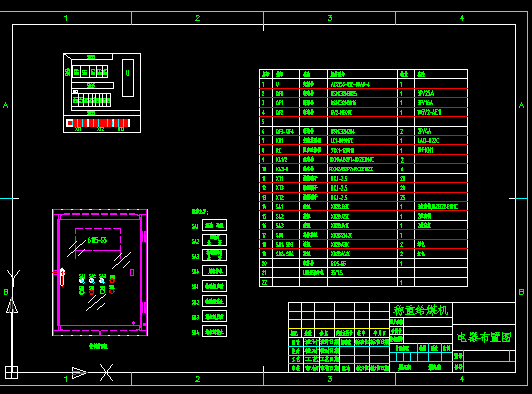Select zone letter B on right border
Viewport: 532px width, 394px height.
[521, 292]
